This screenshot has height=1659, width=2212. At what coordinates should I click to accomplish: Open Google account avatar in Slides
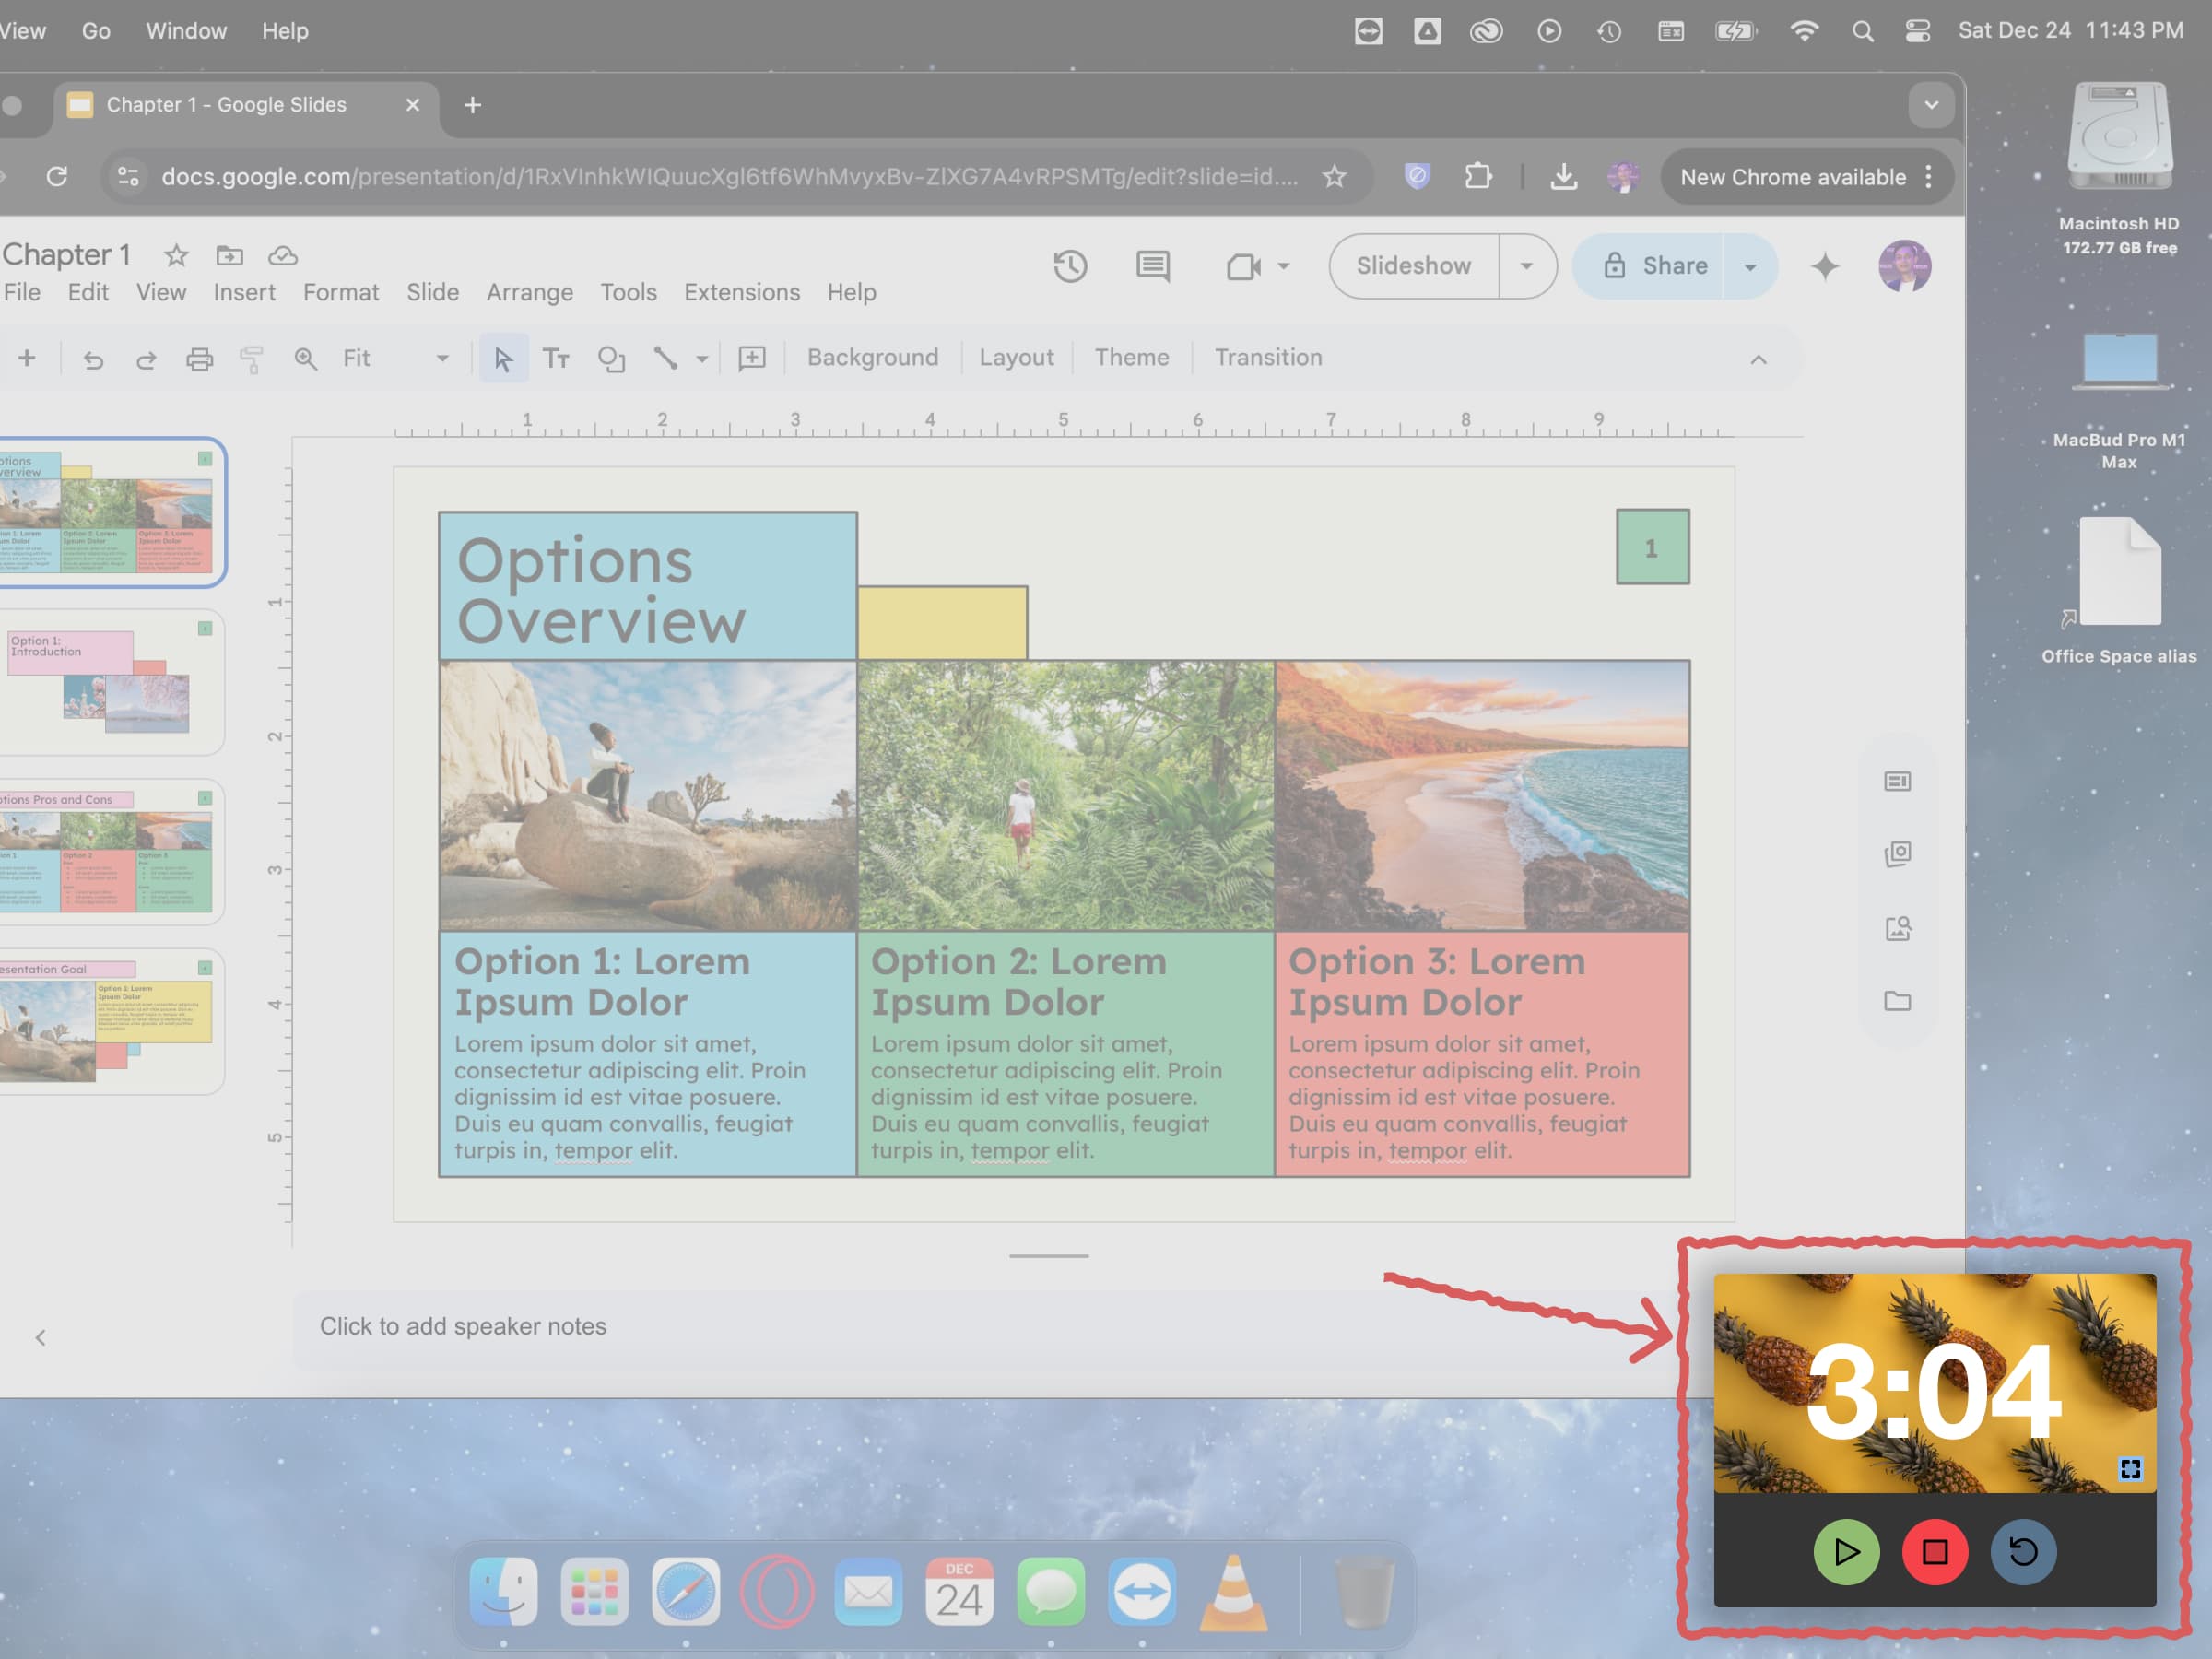1904,266
